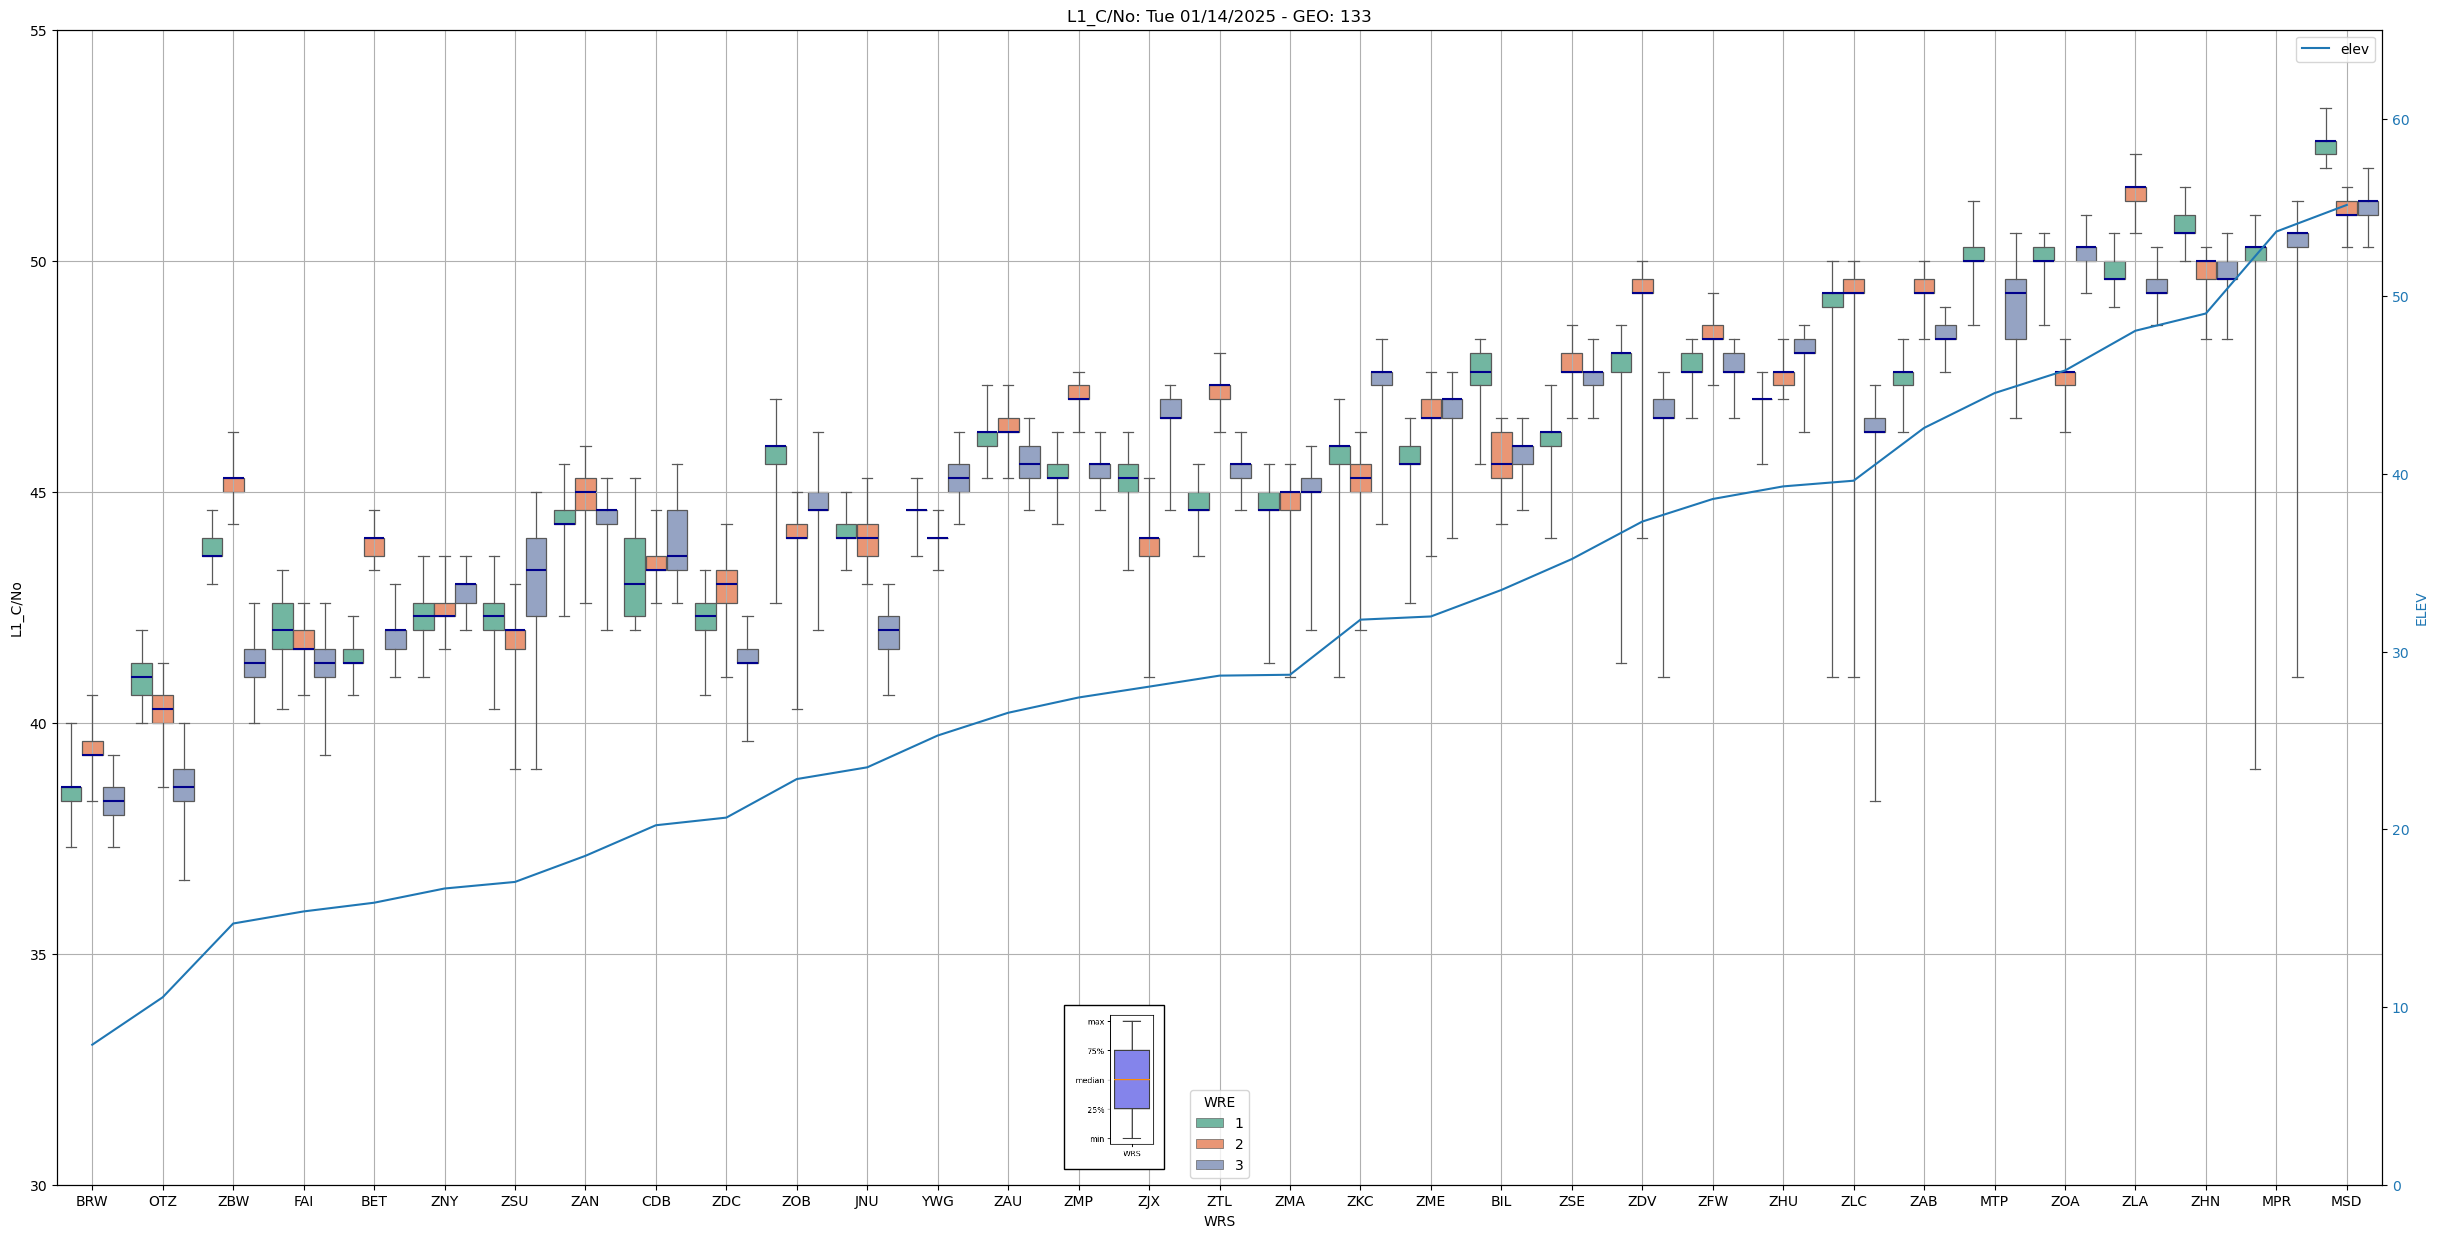Click the JNU station tick label
Viewport: 2439px width, 1238px height.
(x=866, y=1201)
